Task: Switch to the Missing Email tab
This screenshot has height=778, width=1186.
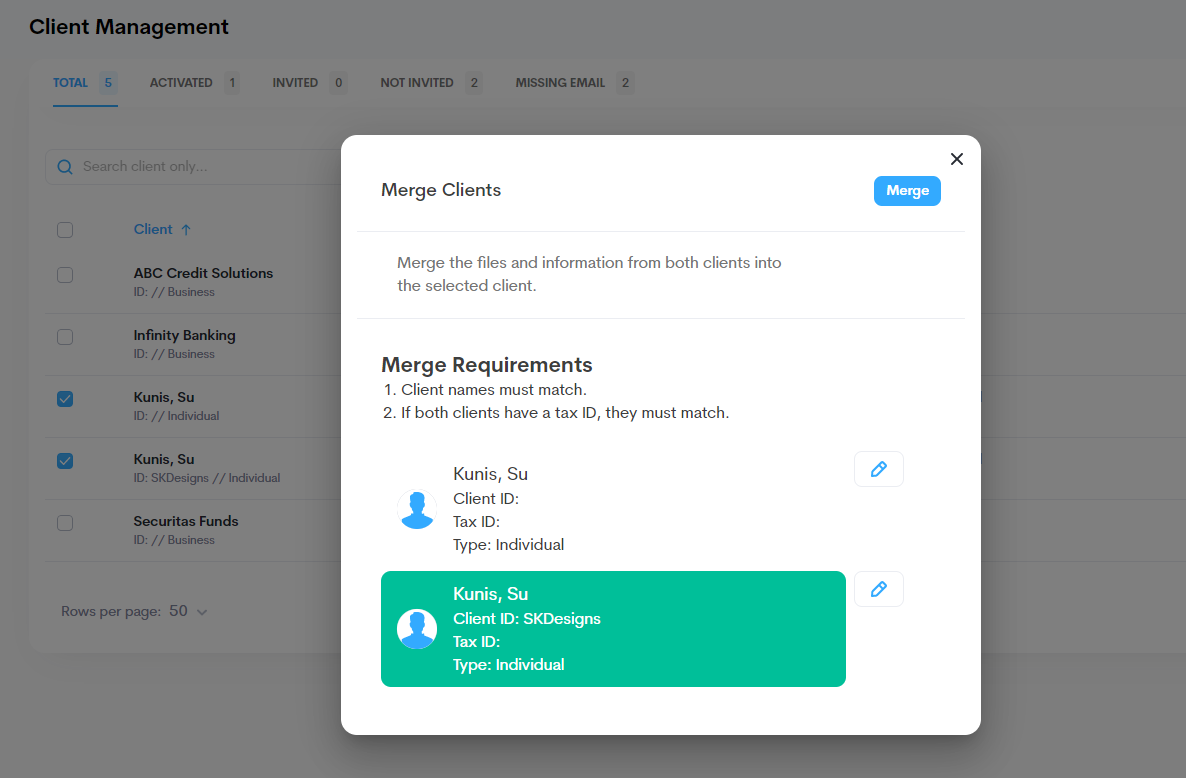Action: (x=560, y=83)
